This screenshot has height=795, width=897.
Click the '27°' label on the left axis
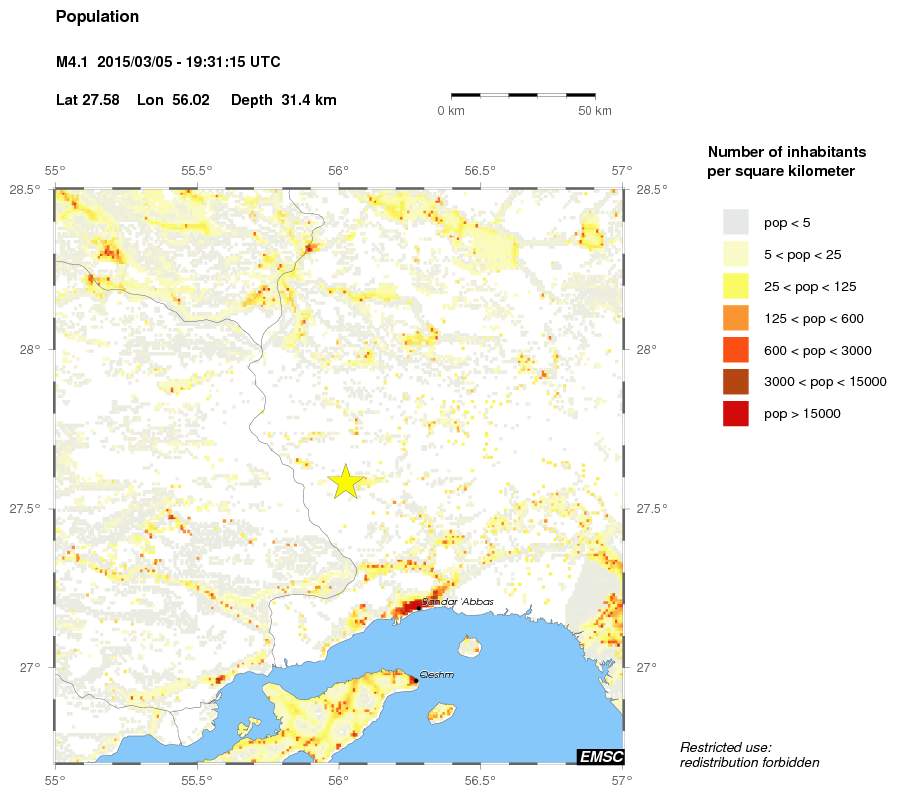point(30,667)
